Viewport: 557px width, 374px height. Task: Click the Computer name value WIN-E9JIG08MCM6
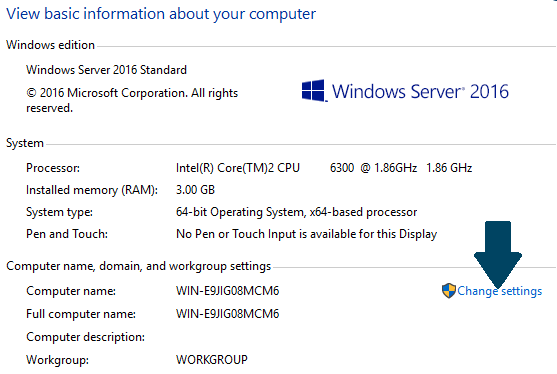coord(227,291)
